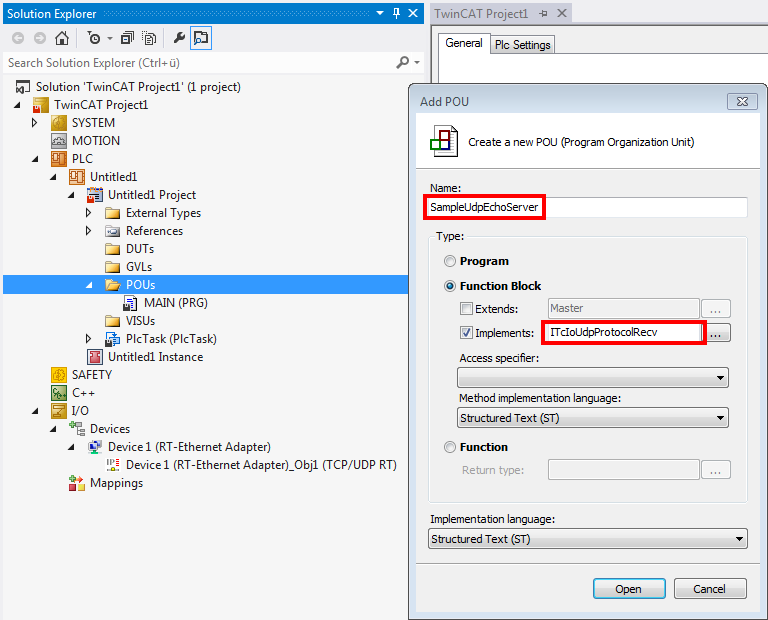Expand the PlcTask node
768x620 pixels.
point(89,339)
